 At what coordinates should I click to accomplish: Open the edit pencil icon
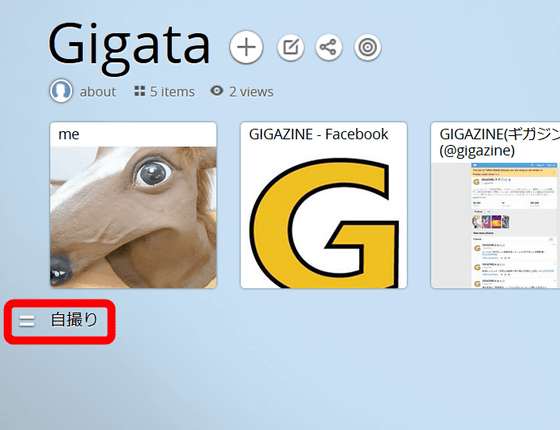[291, 47]
